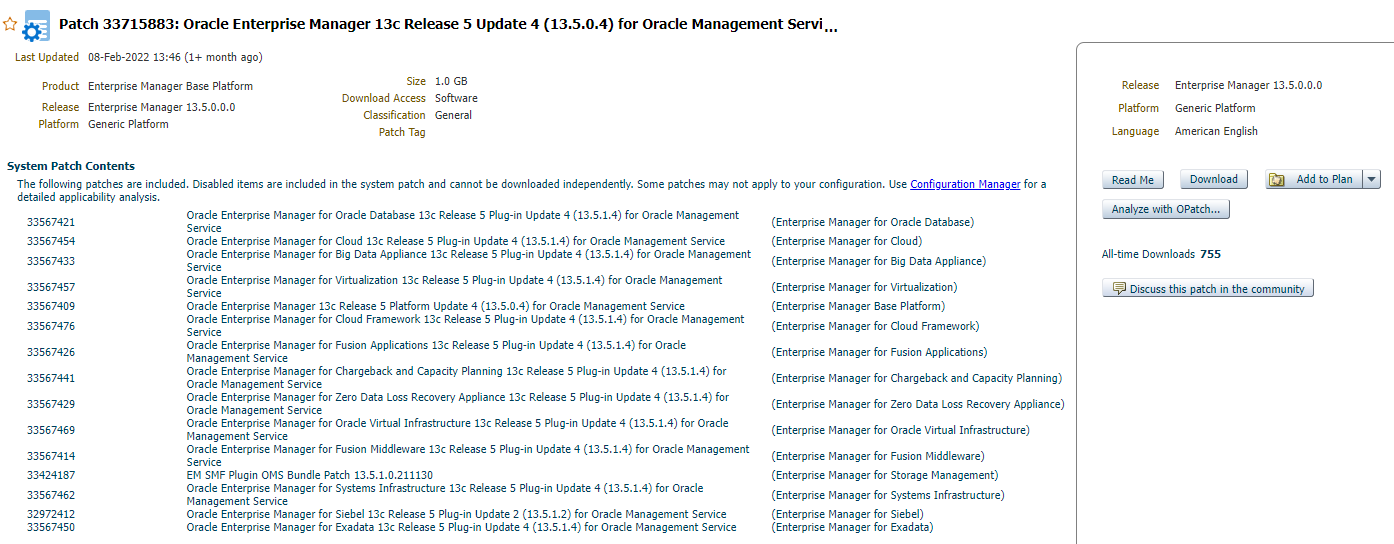The height and width of the screenshot is (544, 1394).
Task: Download the patch
Action: (1214, 180)
